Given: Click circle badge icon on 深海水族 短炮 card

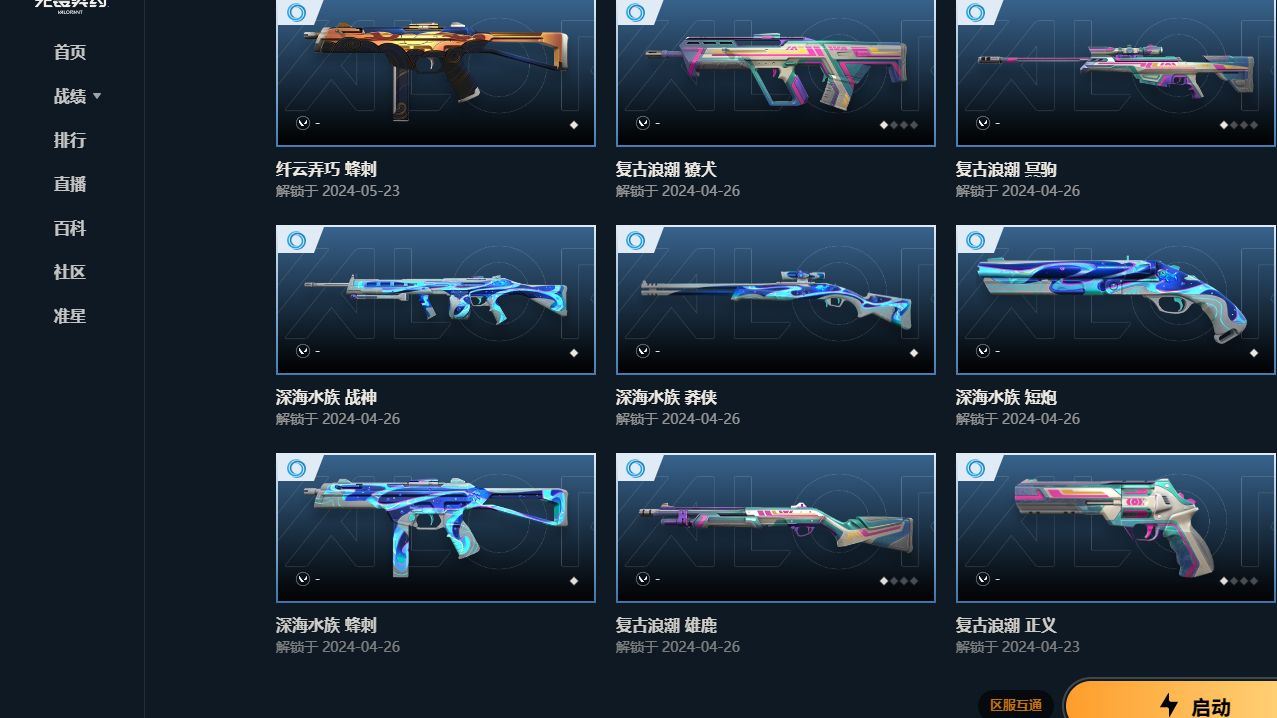Looking at the screenshot, I should point(976,240).
